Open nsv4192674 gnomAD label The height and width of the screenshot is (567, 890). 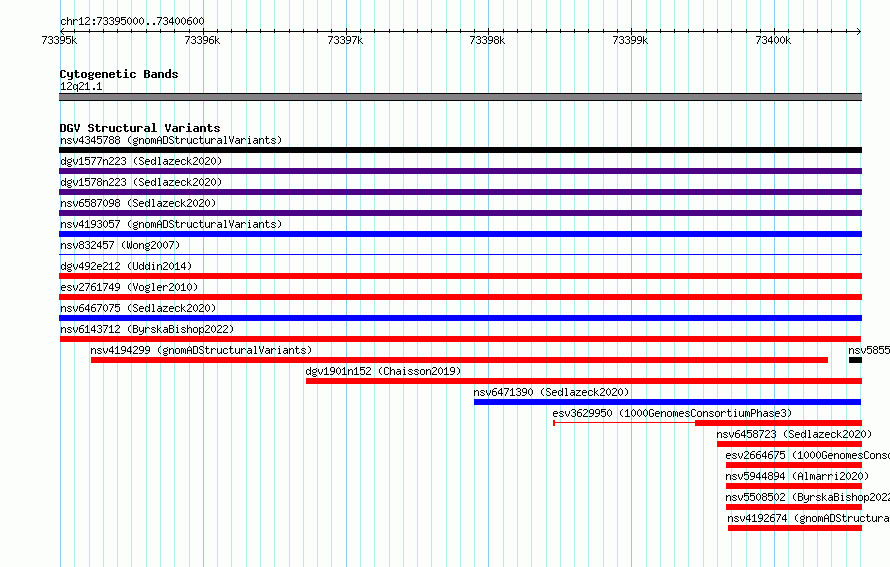click(808, 518)
